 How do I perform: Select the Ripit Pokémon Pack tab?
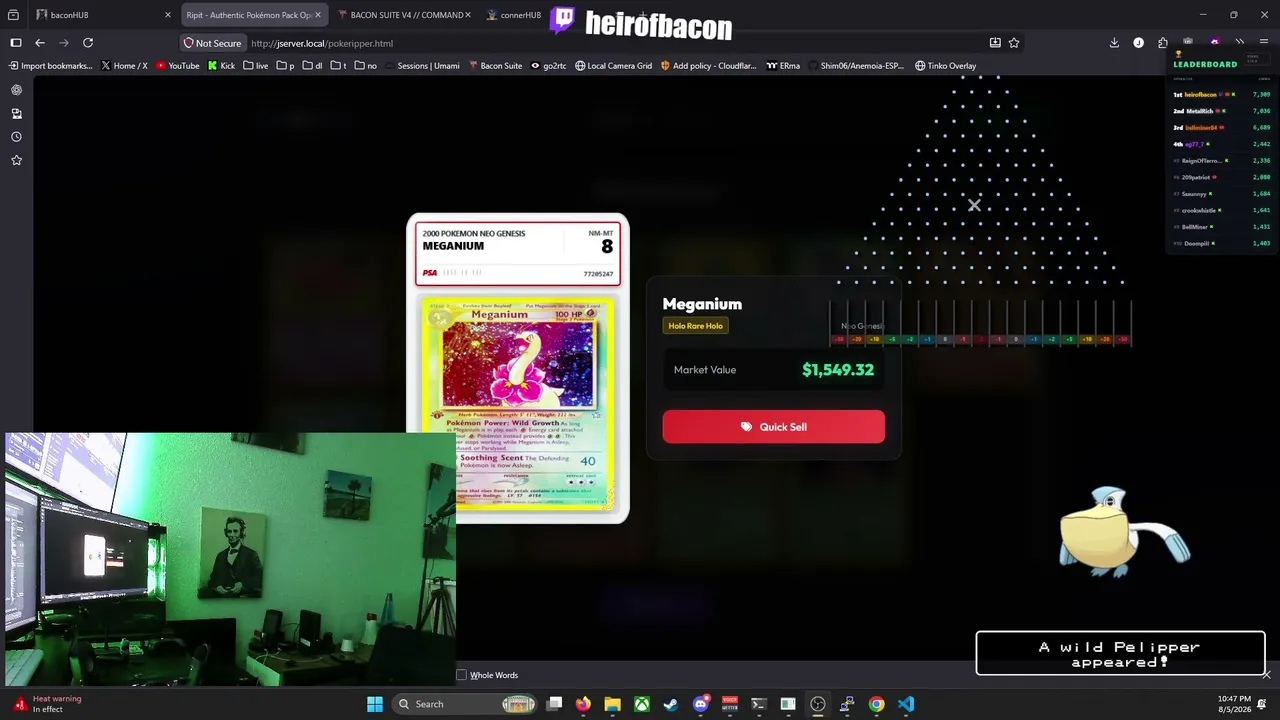point(254,15)
